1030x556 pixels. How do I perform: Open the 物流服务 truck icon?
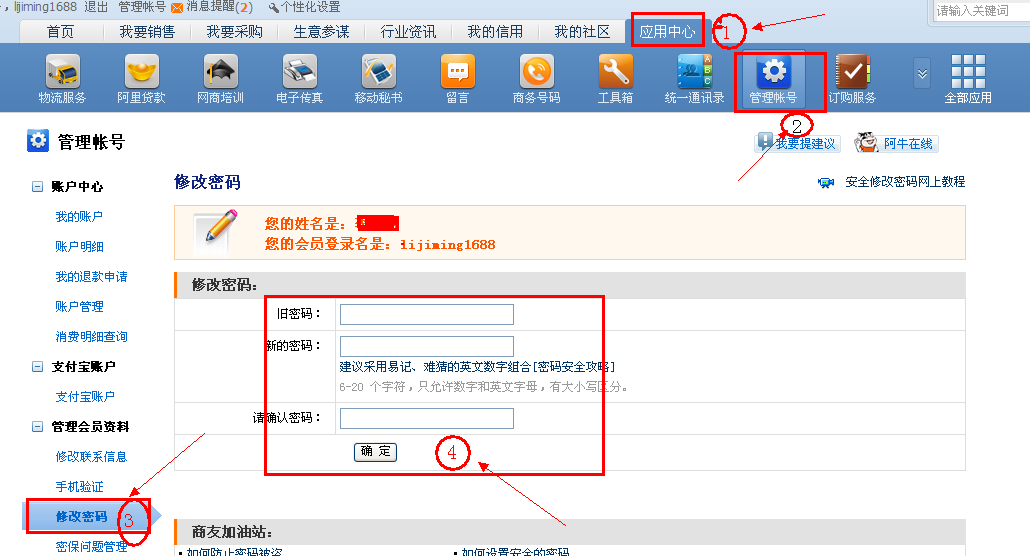click(62, 72)
